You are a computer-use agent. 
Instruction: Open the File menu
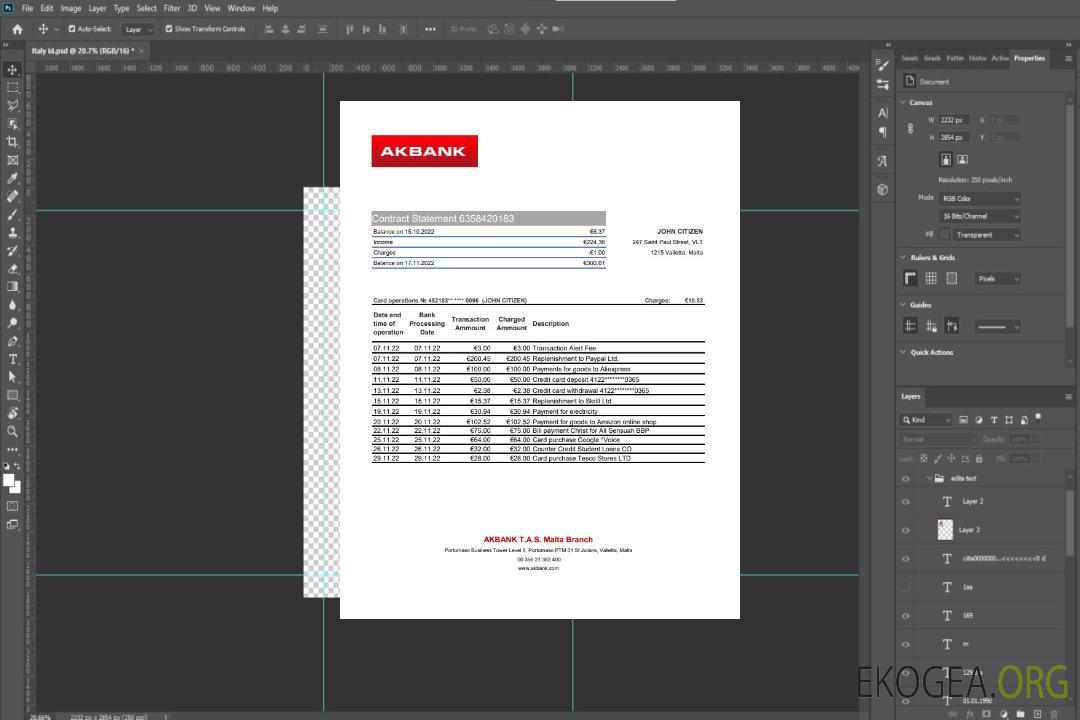pyautogui.click(x=28, y=8)
